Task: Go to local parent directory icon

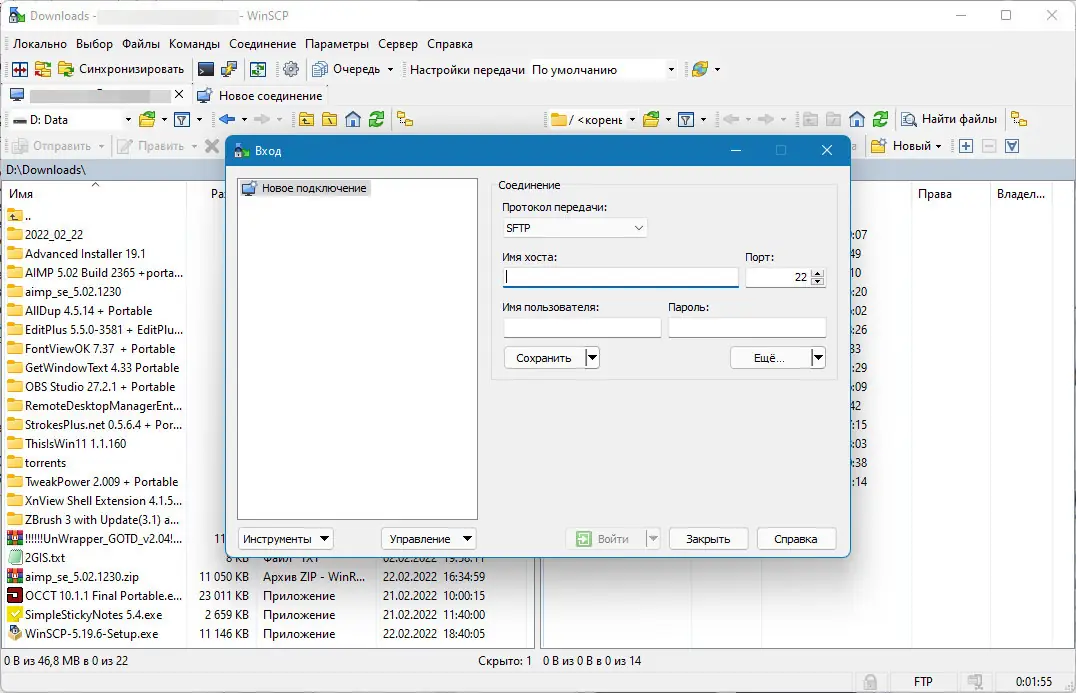Action: [306, 119]
